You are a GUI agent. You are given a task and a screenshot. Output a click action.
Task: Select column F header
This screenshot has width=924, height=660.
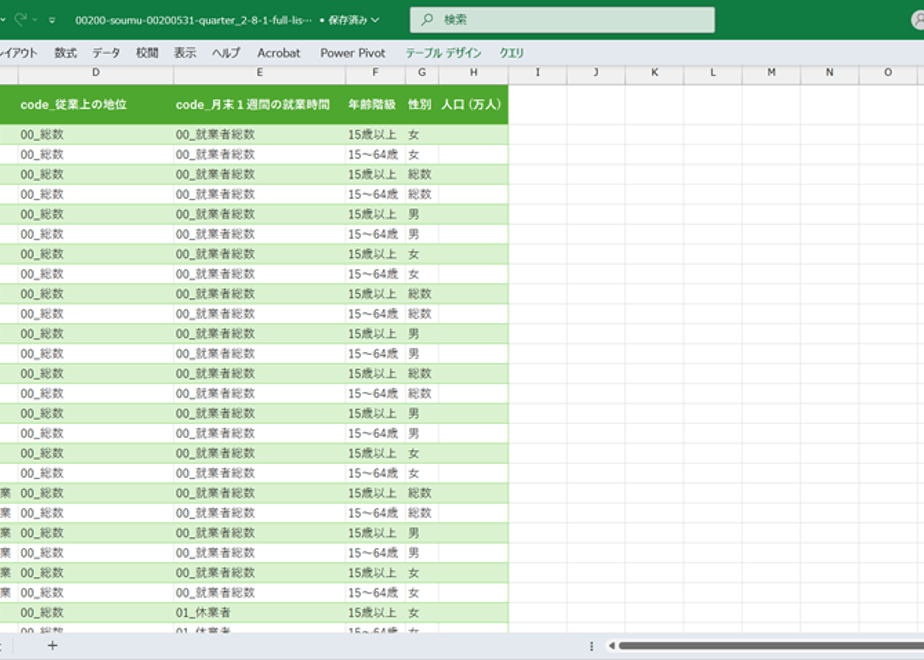(x=375, y=73)
